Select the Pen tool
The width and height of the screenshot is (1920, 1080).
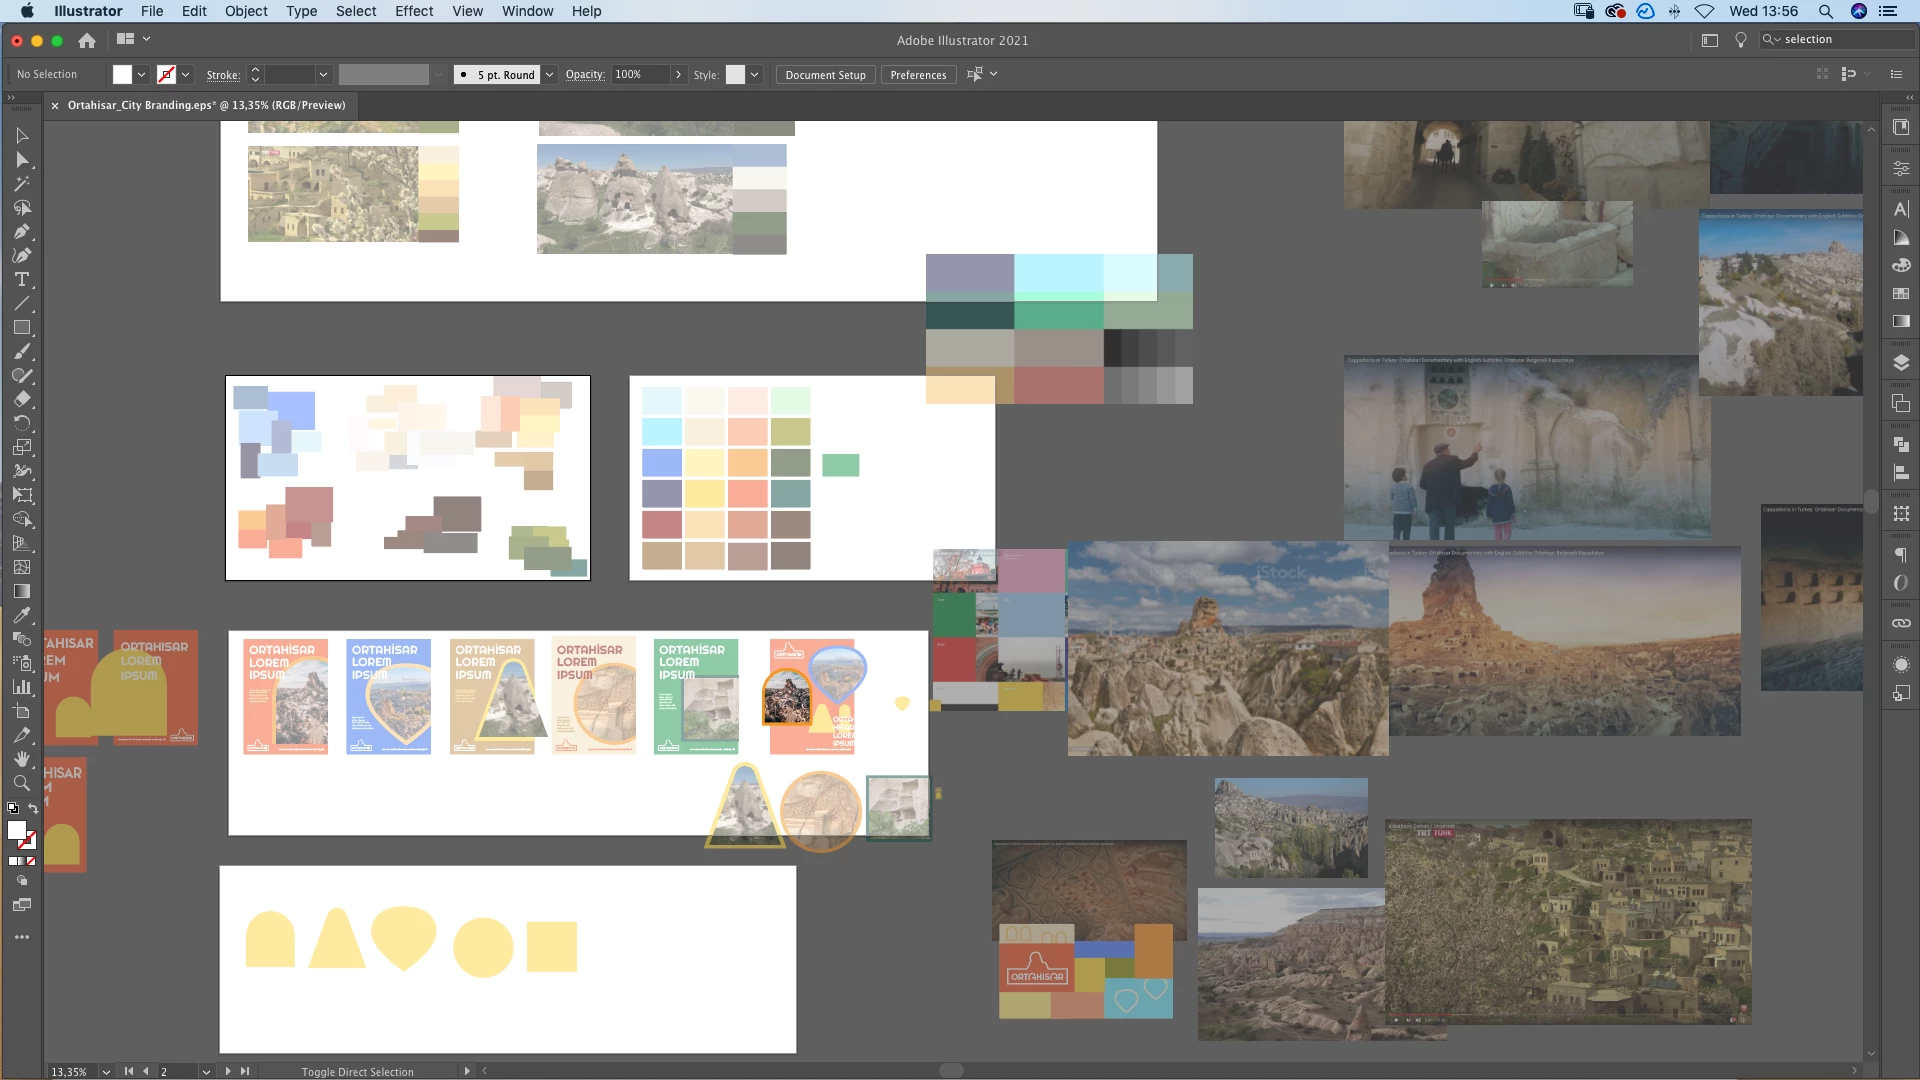22,232
